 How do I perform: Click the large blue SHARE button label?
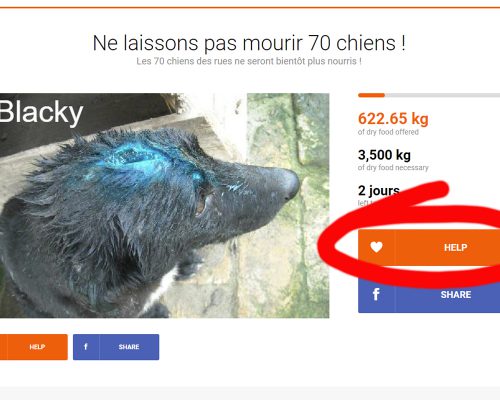[456, 295]
